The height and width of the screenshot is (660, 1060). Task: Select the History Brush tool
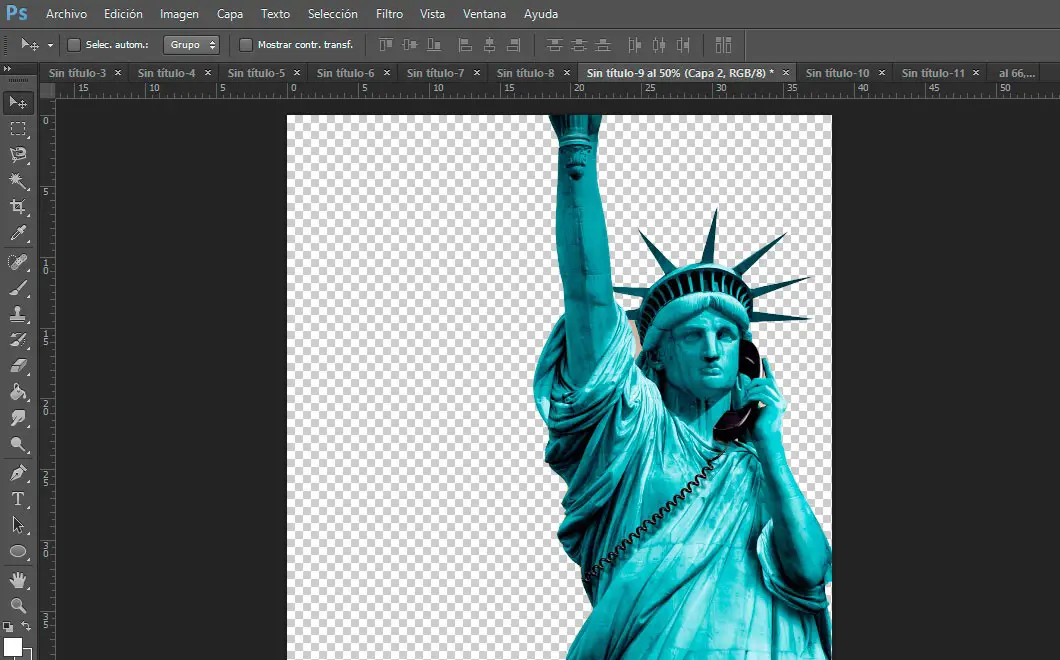click(18, 340)
